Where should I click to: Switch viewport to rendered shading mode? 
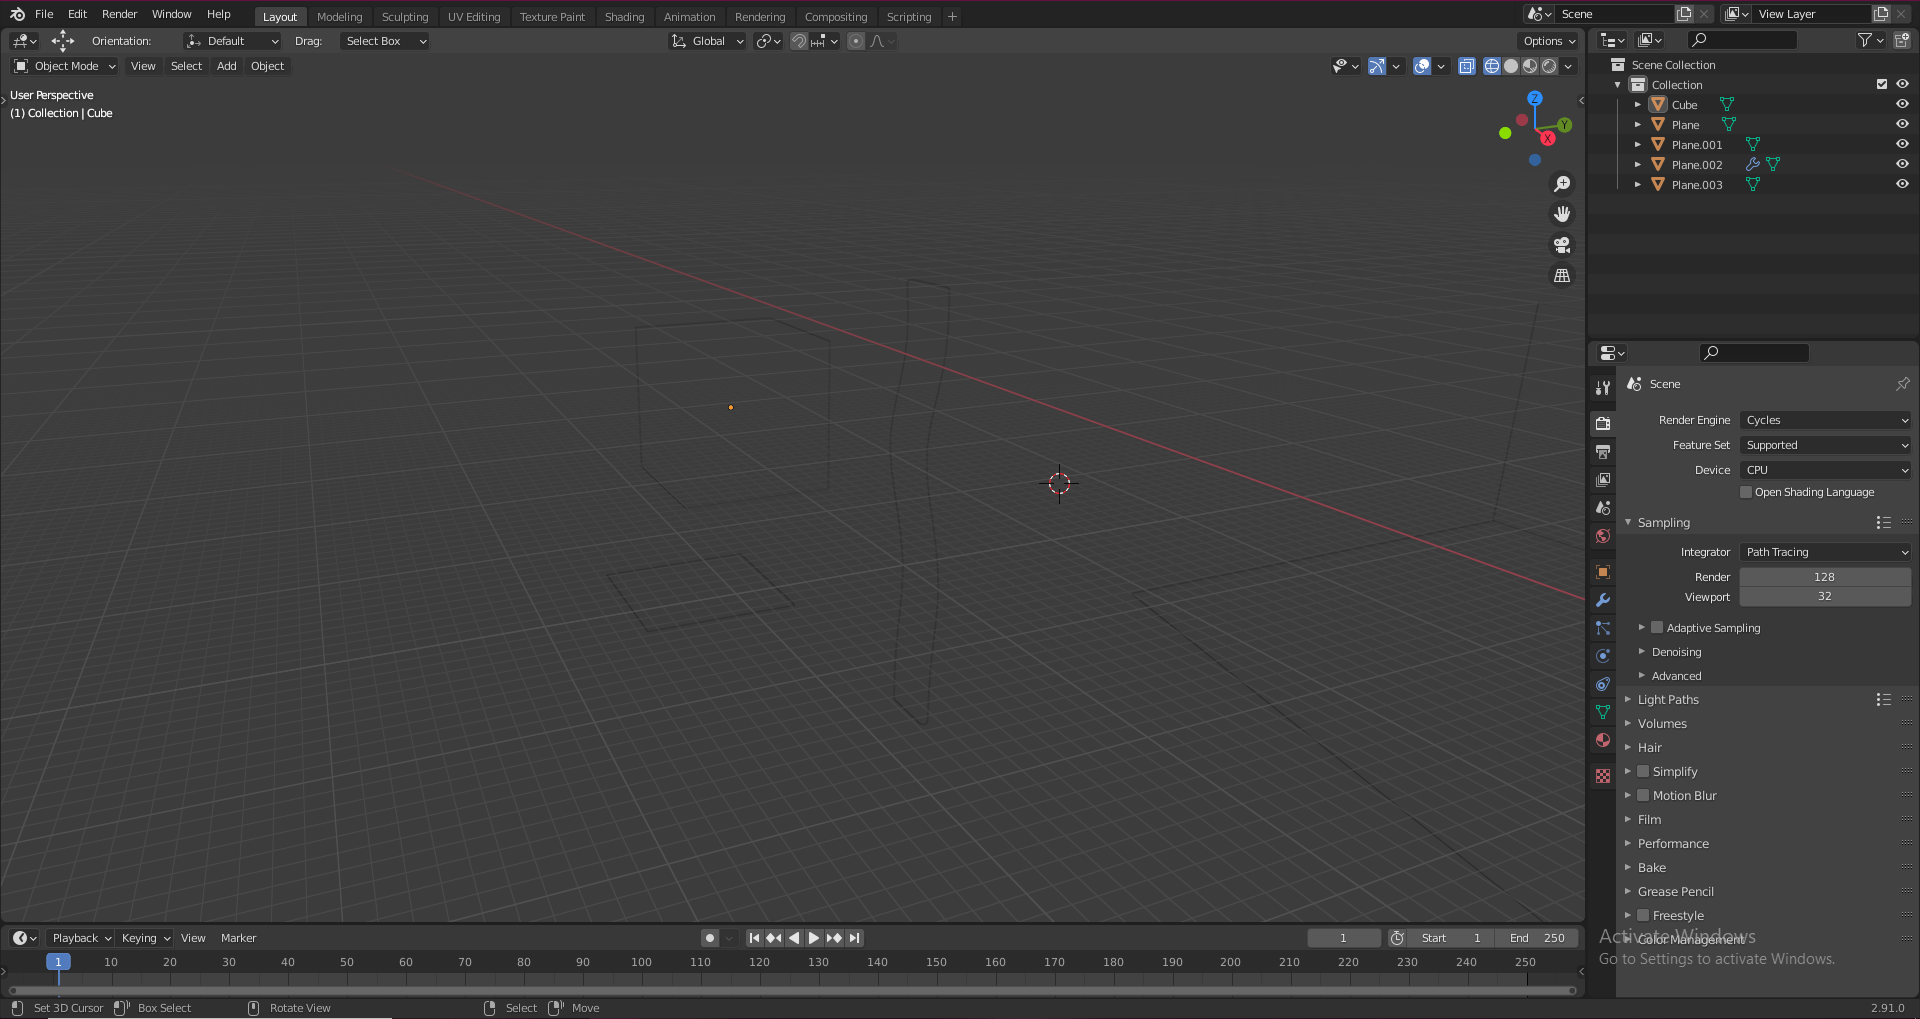1548,66
